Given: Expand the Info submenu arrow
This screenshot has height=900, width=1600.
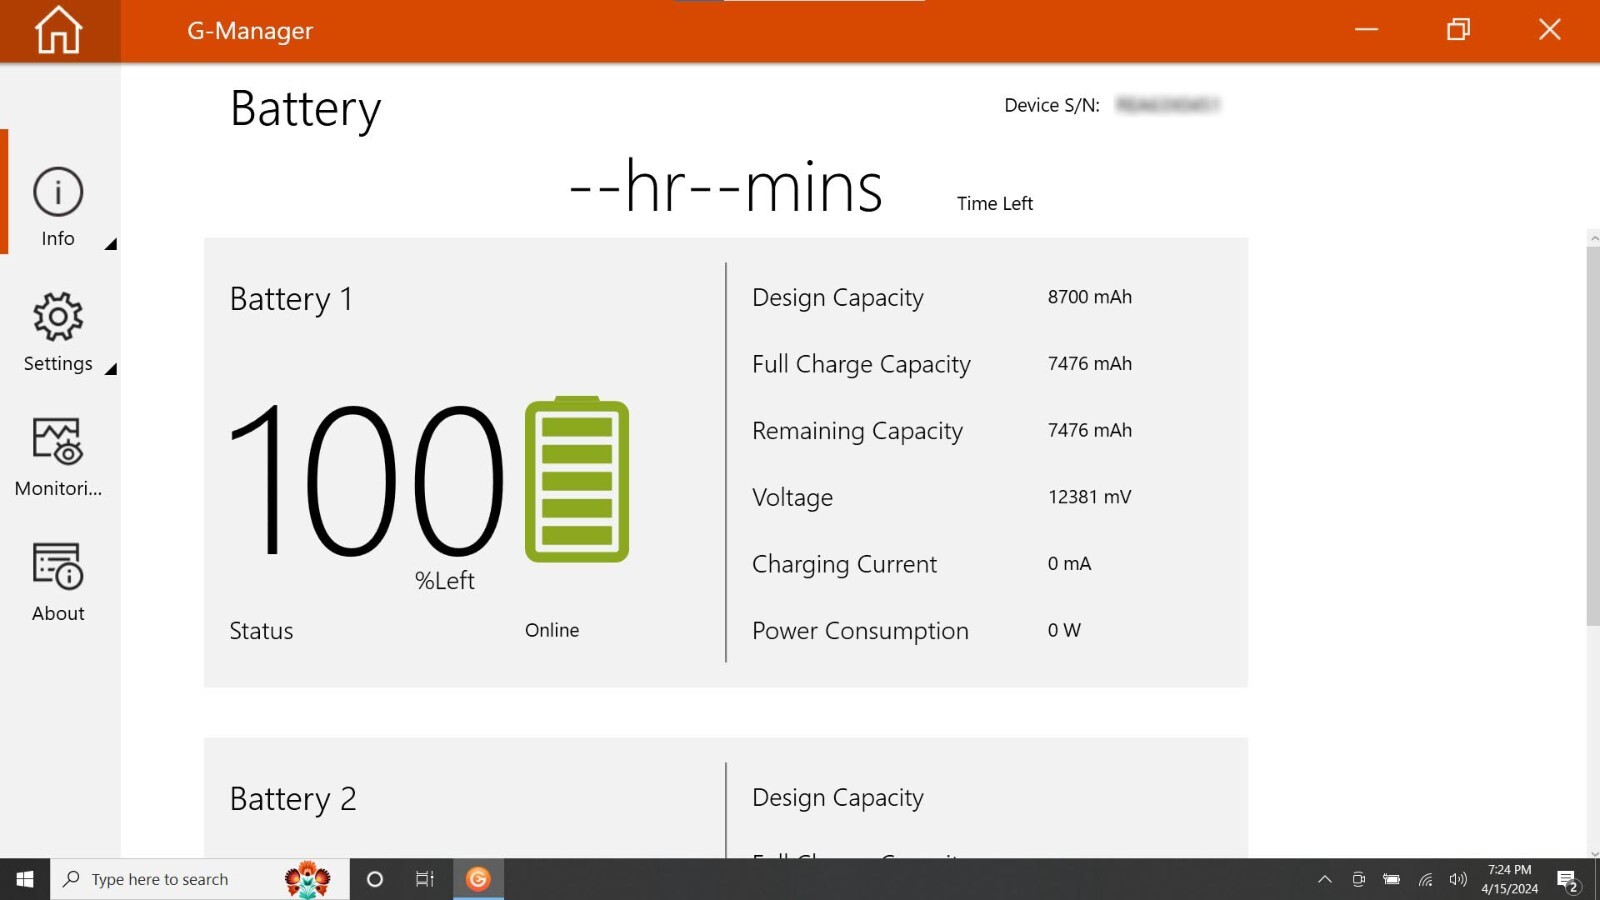Looking at the screenshot, I should 111,244.
